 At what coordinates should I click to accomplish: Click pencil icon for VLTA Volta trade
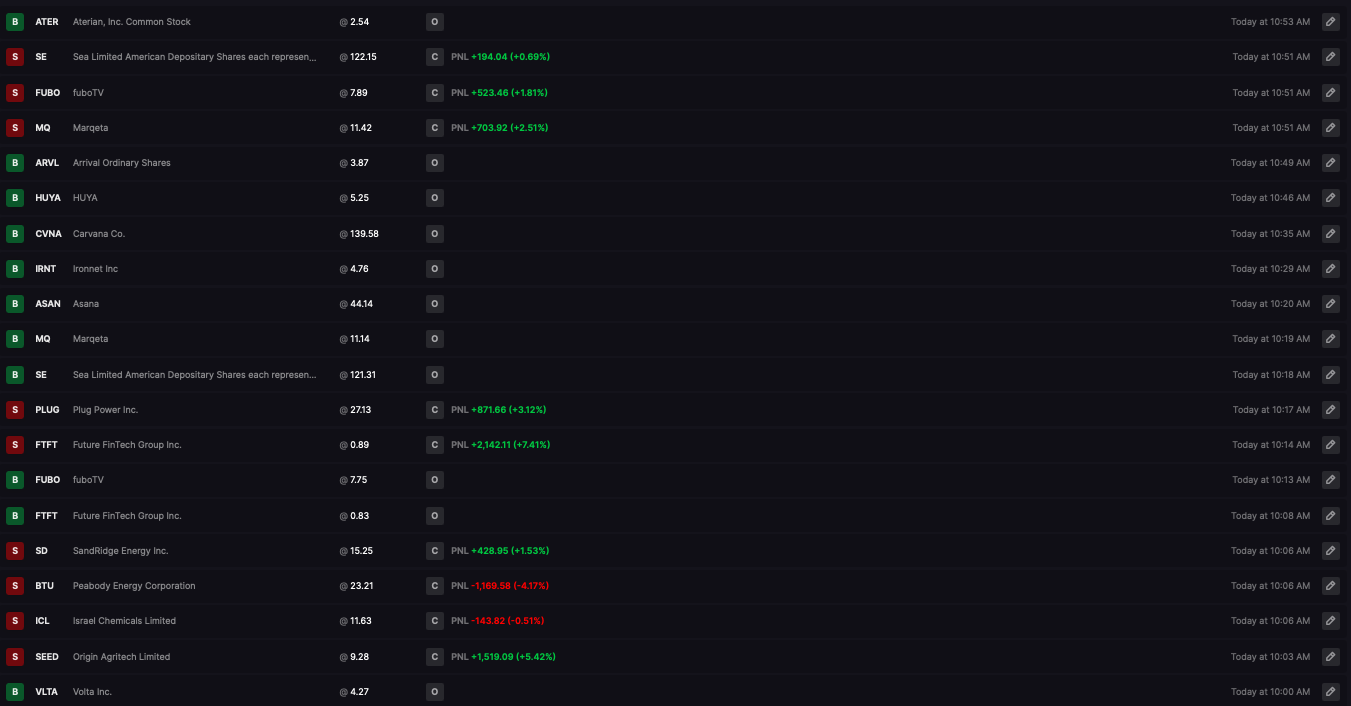pyautogui.click(x=1330, y=691)
